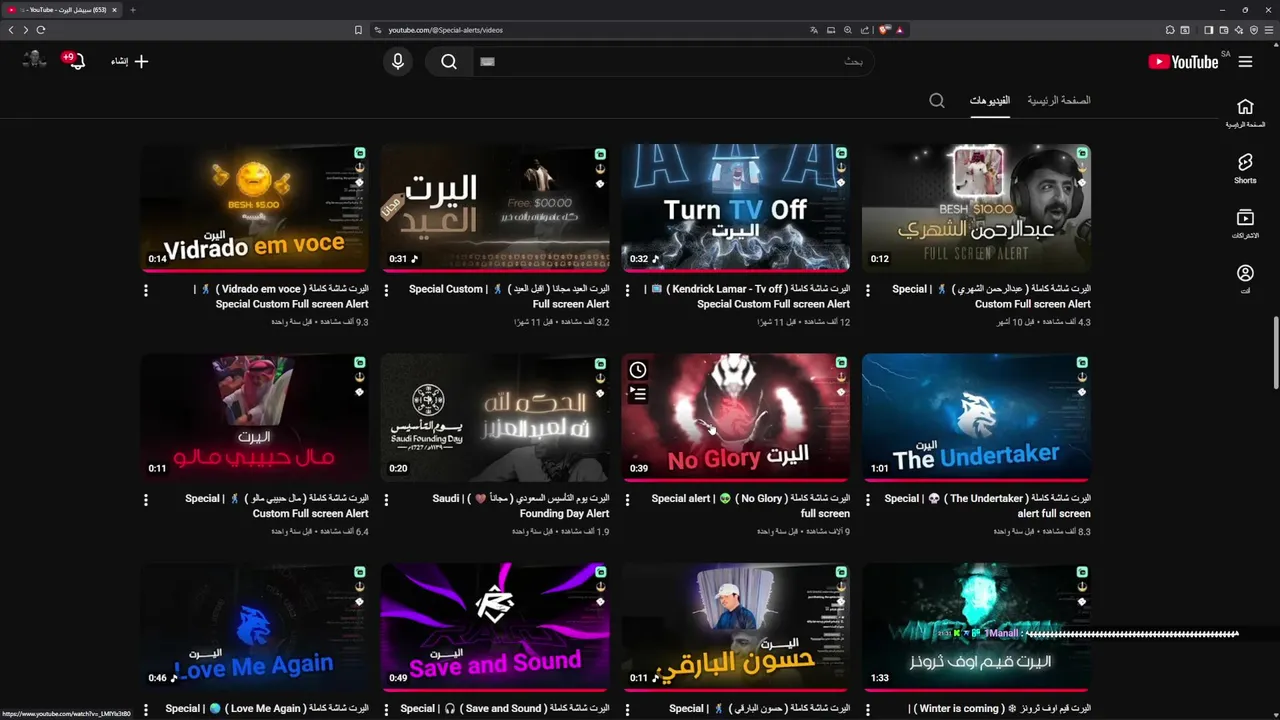Open Home in the YouTube sidebar

tap(1245, 113)
